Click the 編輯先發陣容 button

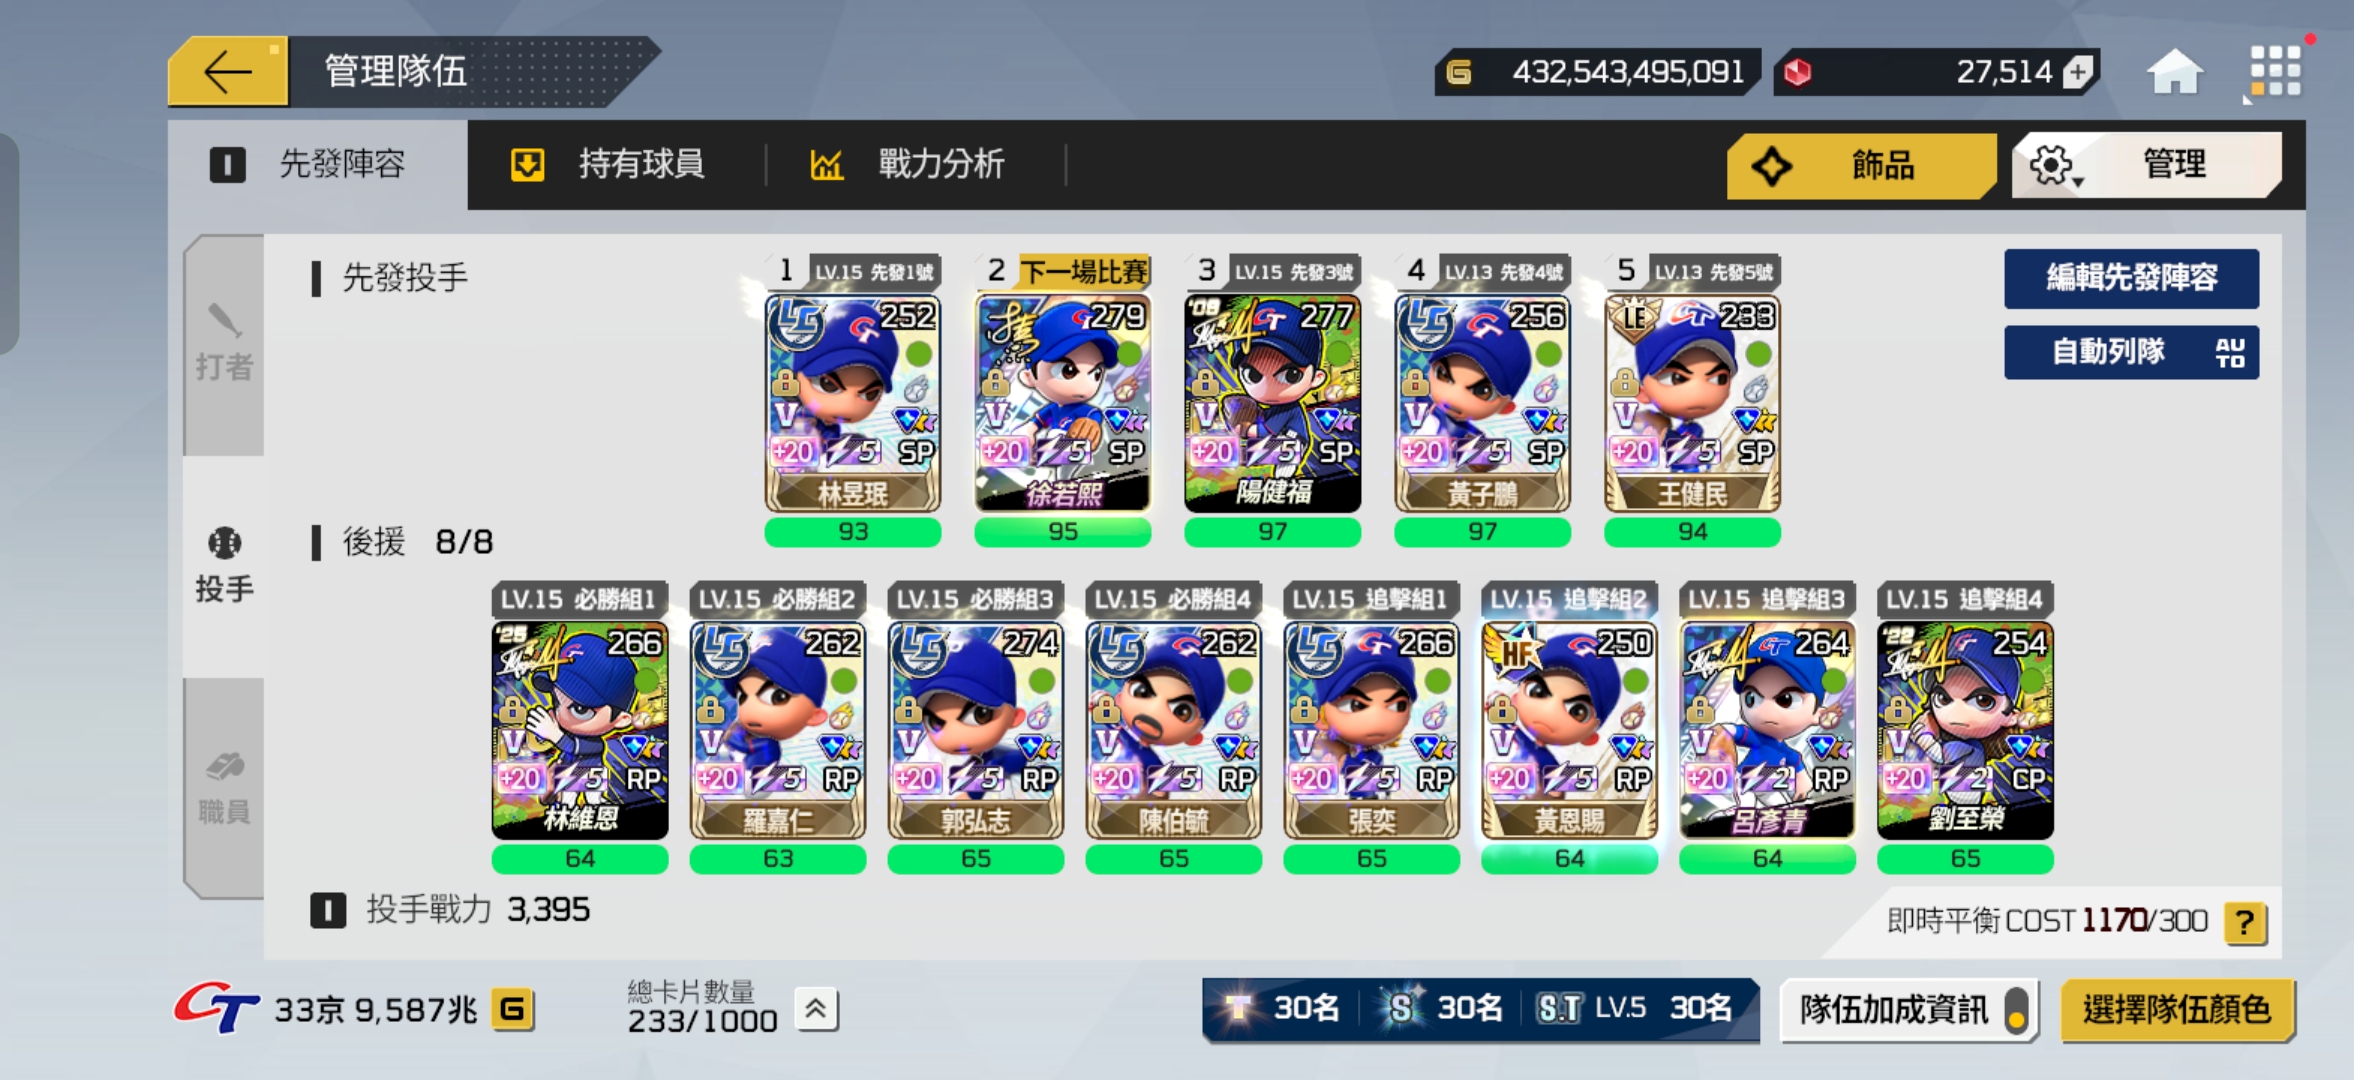point(2131,278)
